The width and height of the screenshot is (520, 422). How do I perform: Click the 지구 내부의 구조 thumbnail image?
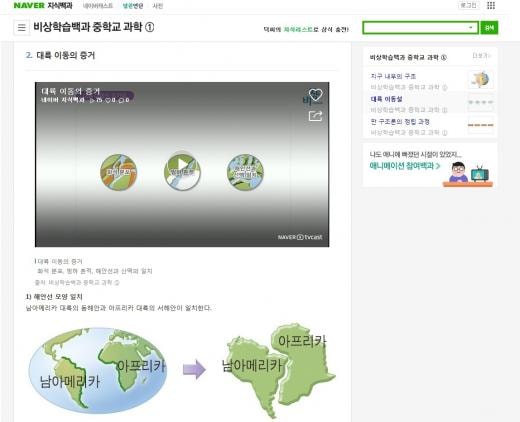click(481, 80)
